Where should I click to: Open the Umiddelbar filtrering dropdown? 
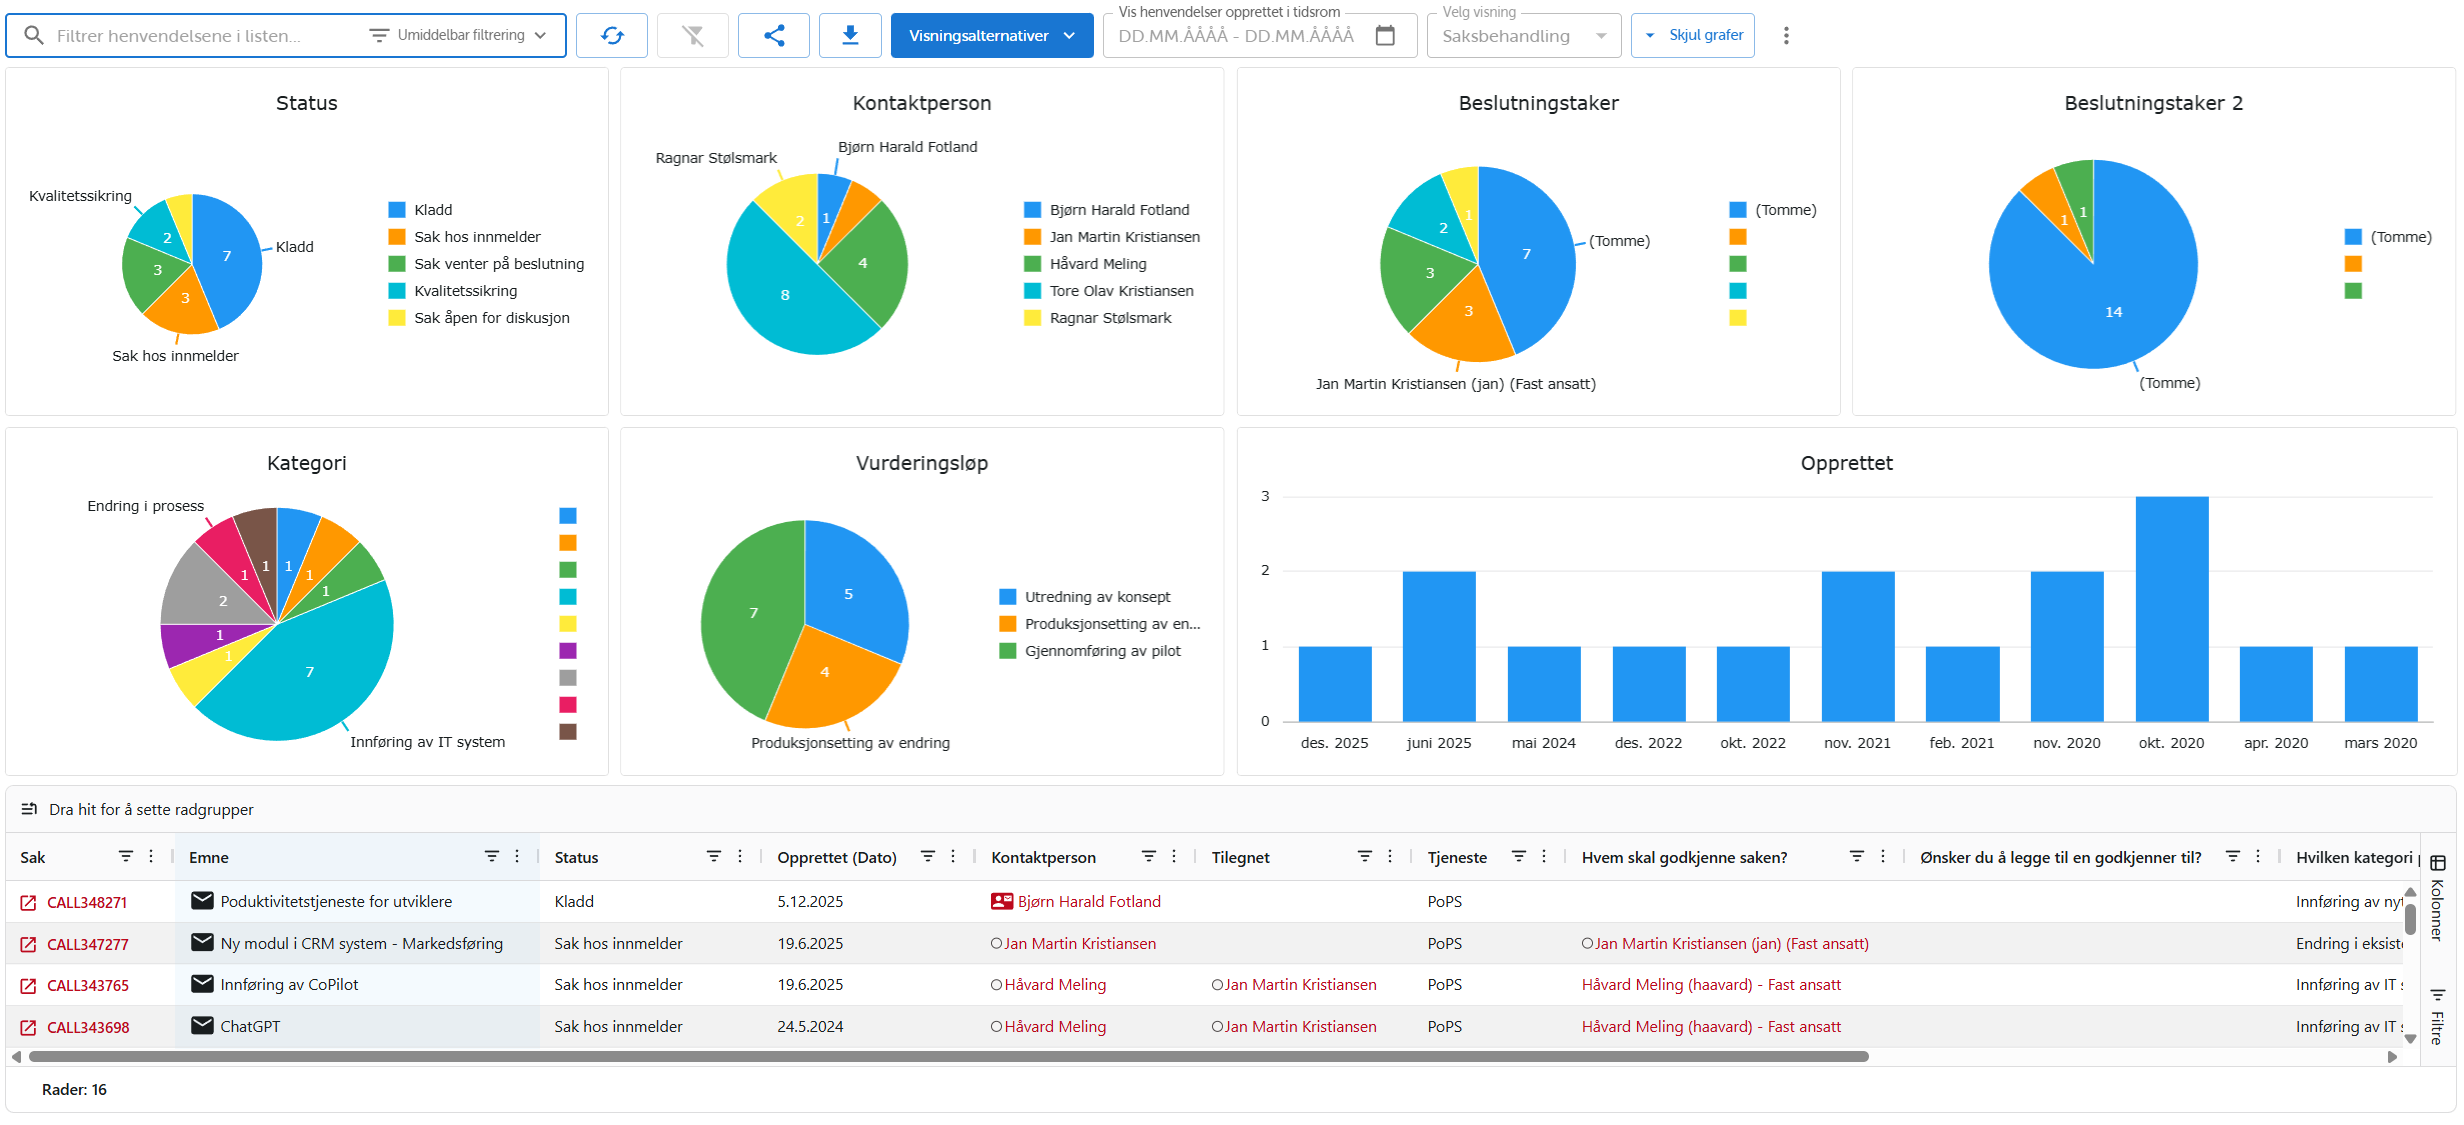[460, 36]
